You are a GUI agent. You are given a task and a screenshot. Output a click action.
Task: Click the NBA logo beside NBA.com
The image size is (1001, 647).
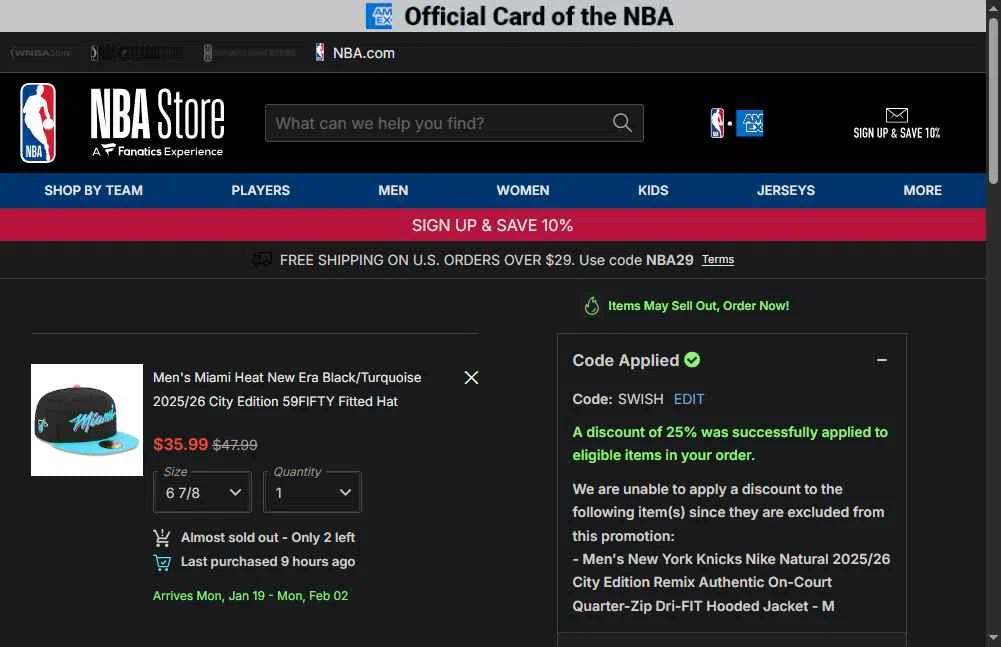320,52
